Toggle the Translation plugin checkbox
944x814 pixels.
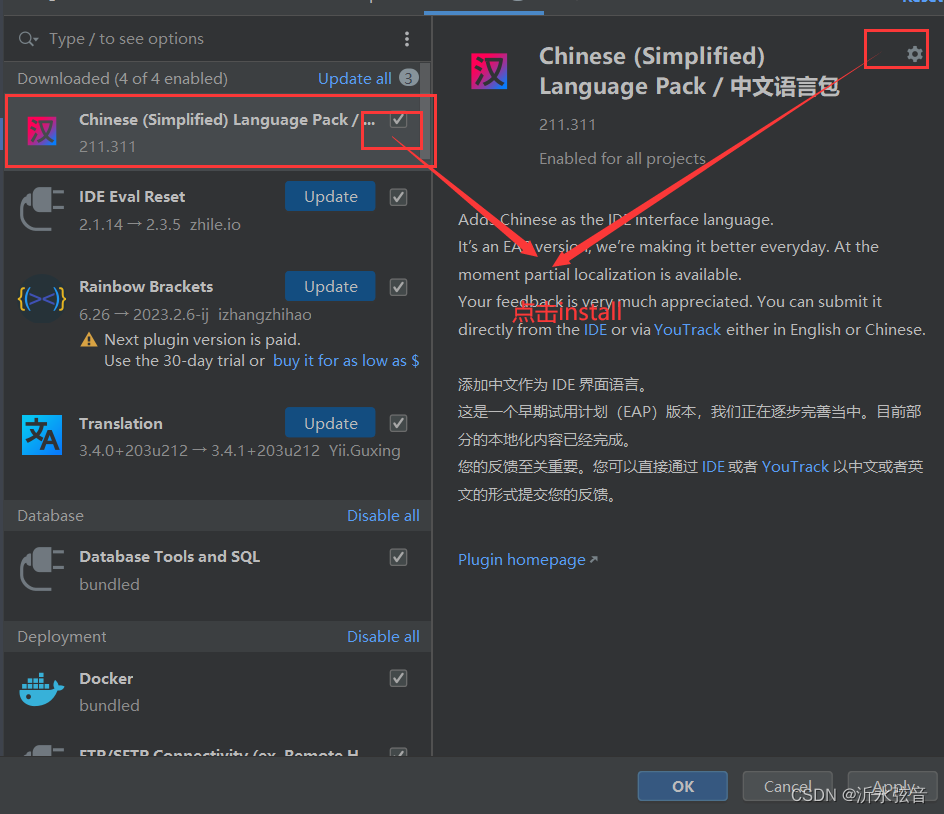point(399,423)
